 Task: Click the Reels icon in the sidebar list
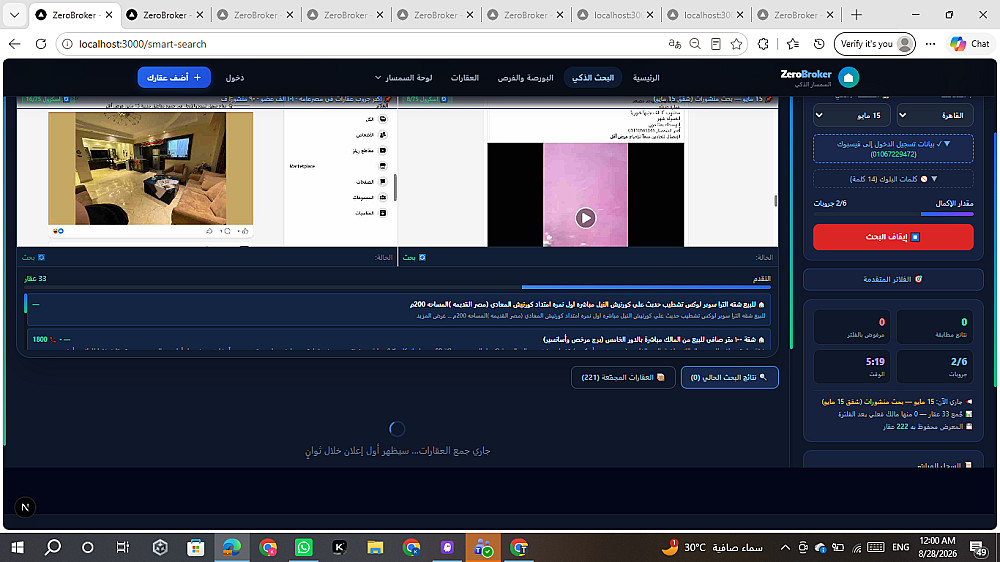pyautogui.click(x=383, y=151)
